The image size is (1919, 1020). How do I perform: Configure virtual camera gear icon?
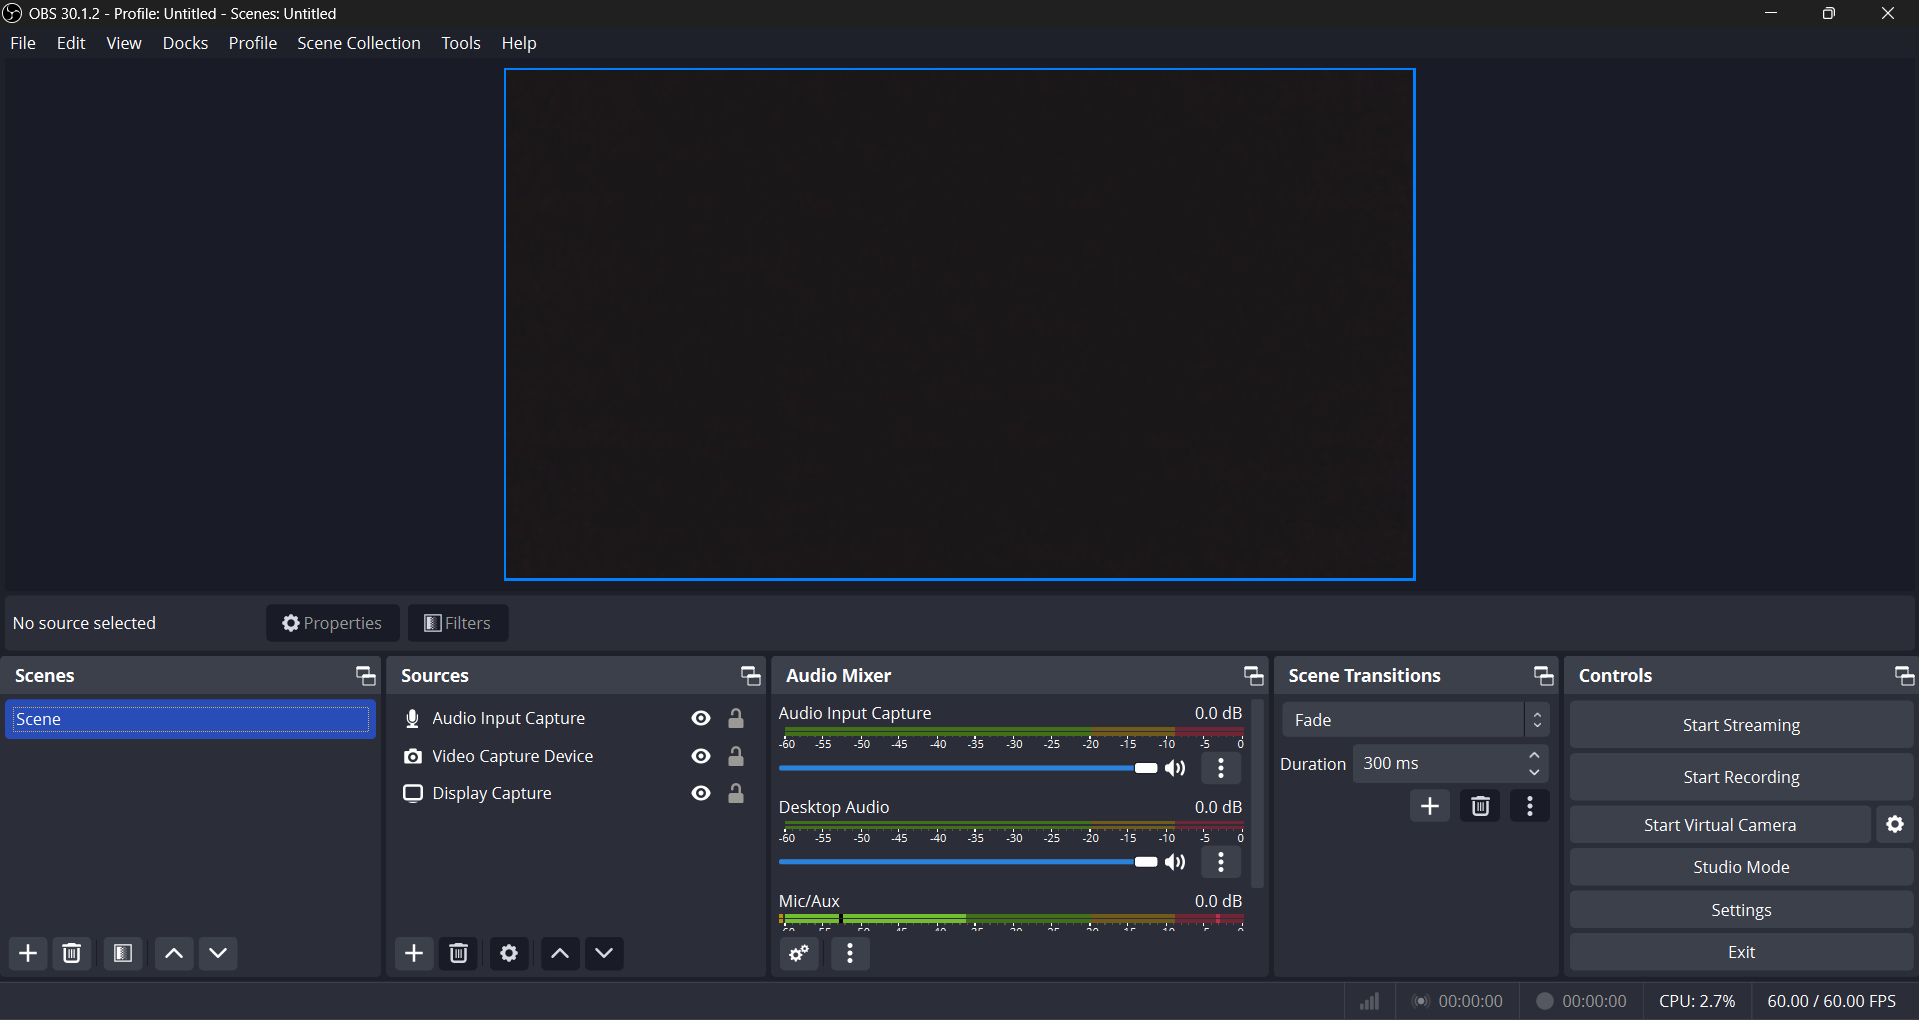click(x=1894, y=824)
